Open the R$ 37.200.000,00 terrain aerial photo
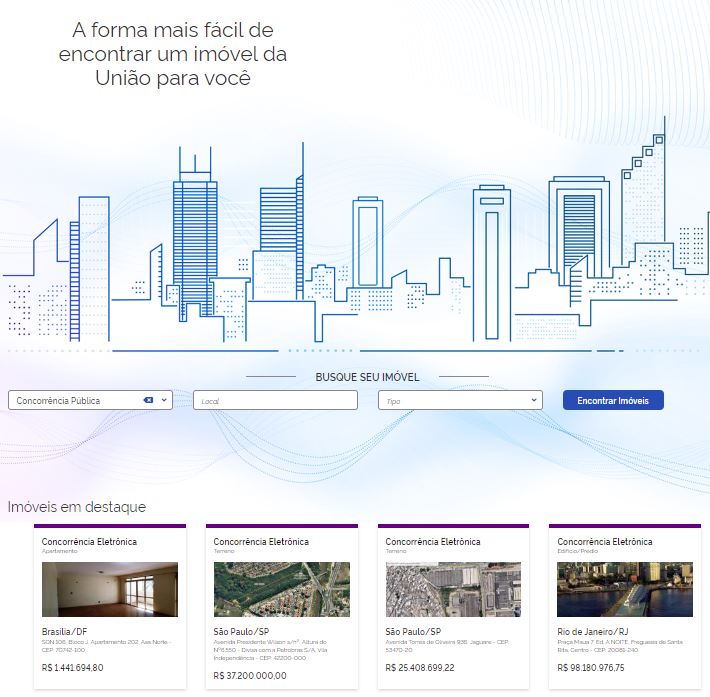Screen dimensions: 710x697 point(282,589)
